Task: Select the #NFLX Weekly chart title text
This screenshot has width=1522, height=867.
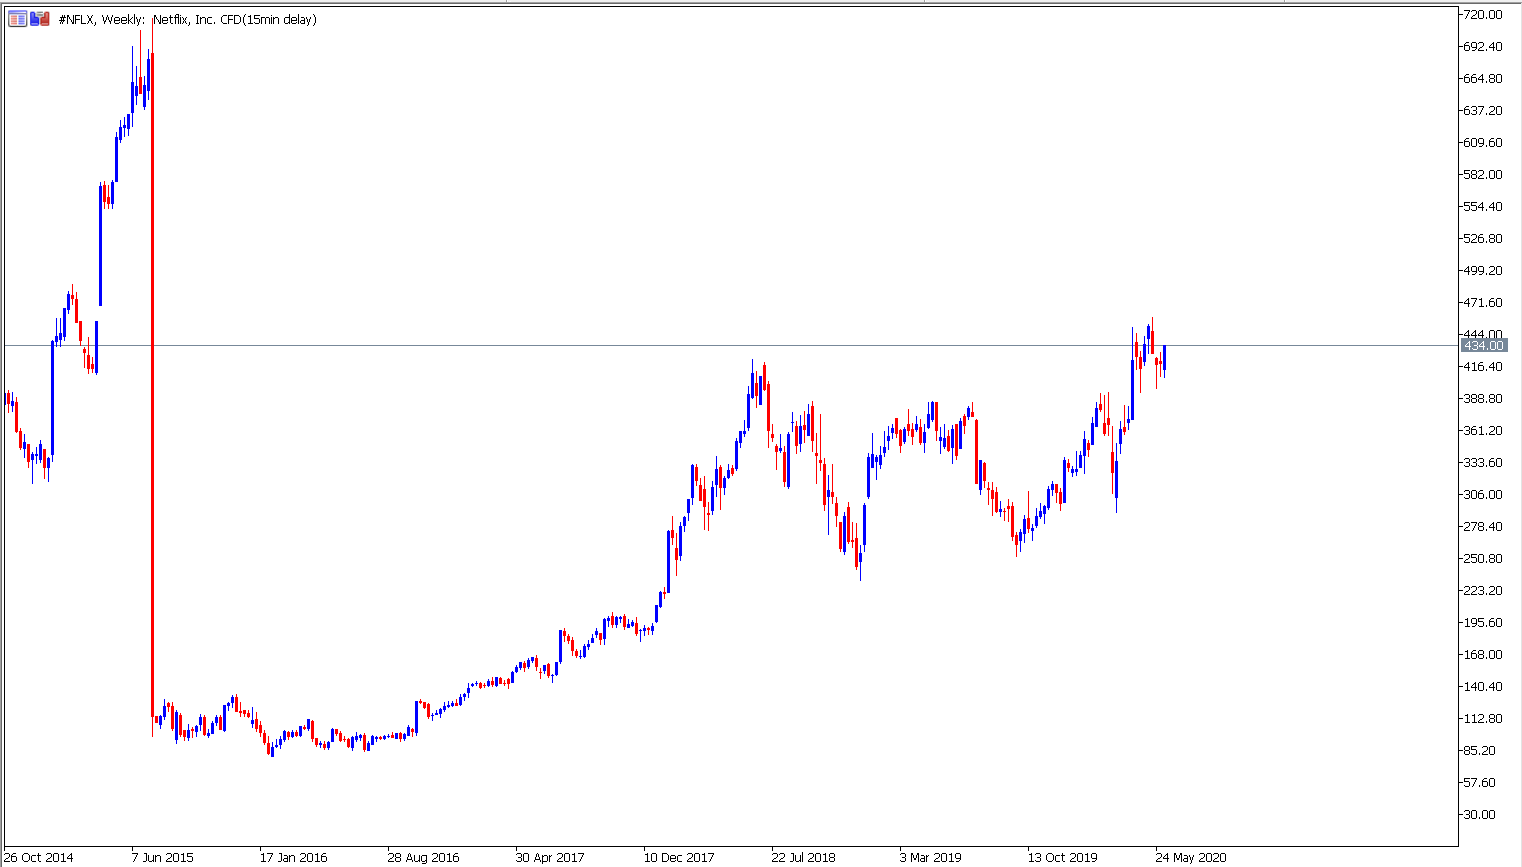Action: (x=188, y=19)
